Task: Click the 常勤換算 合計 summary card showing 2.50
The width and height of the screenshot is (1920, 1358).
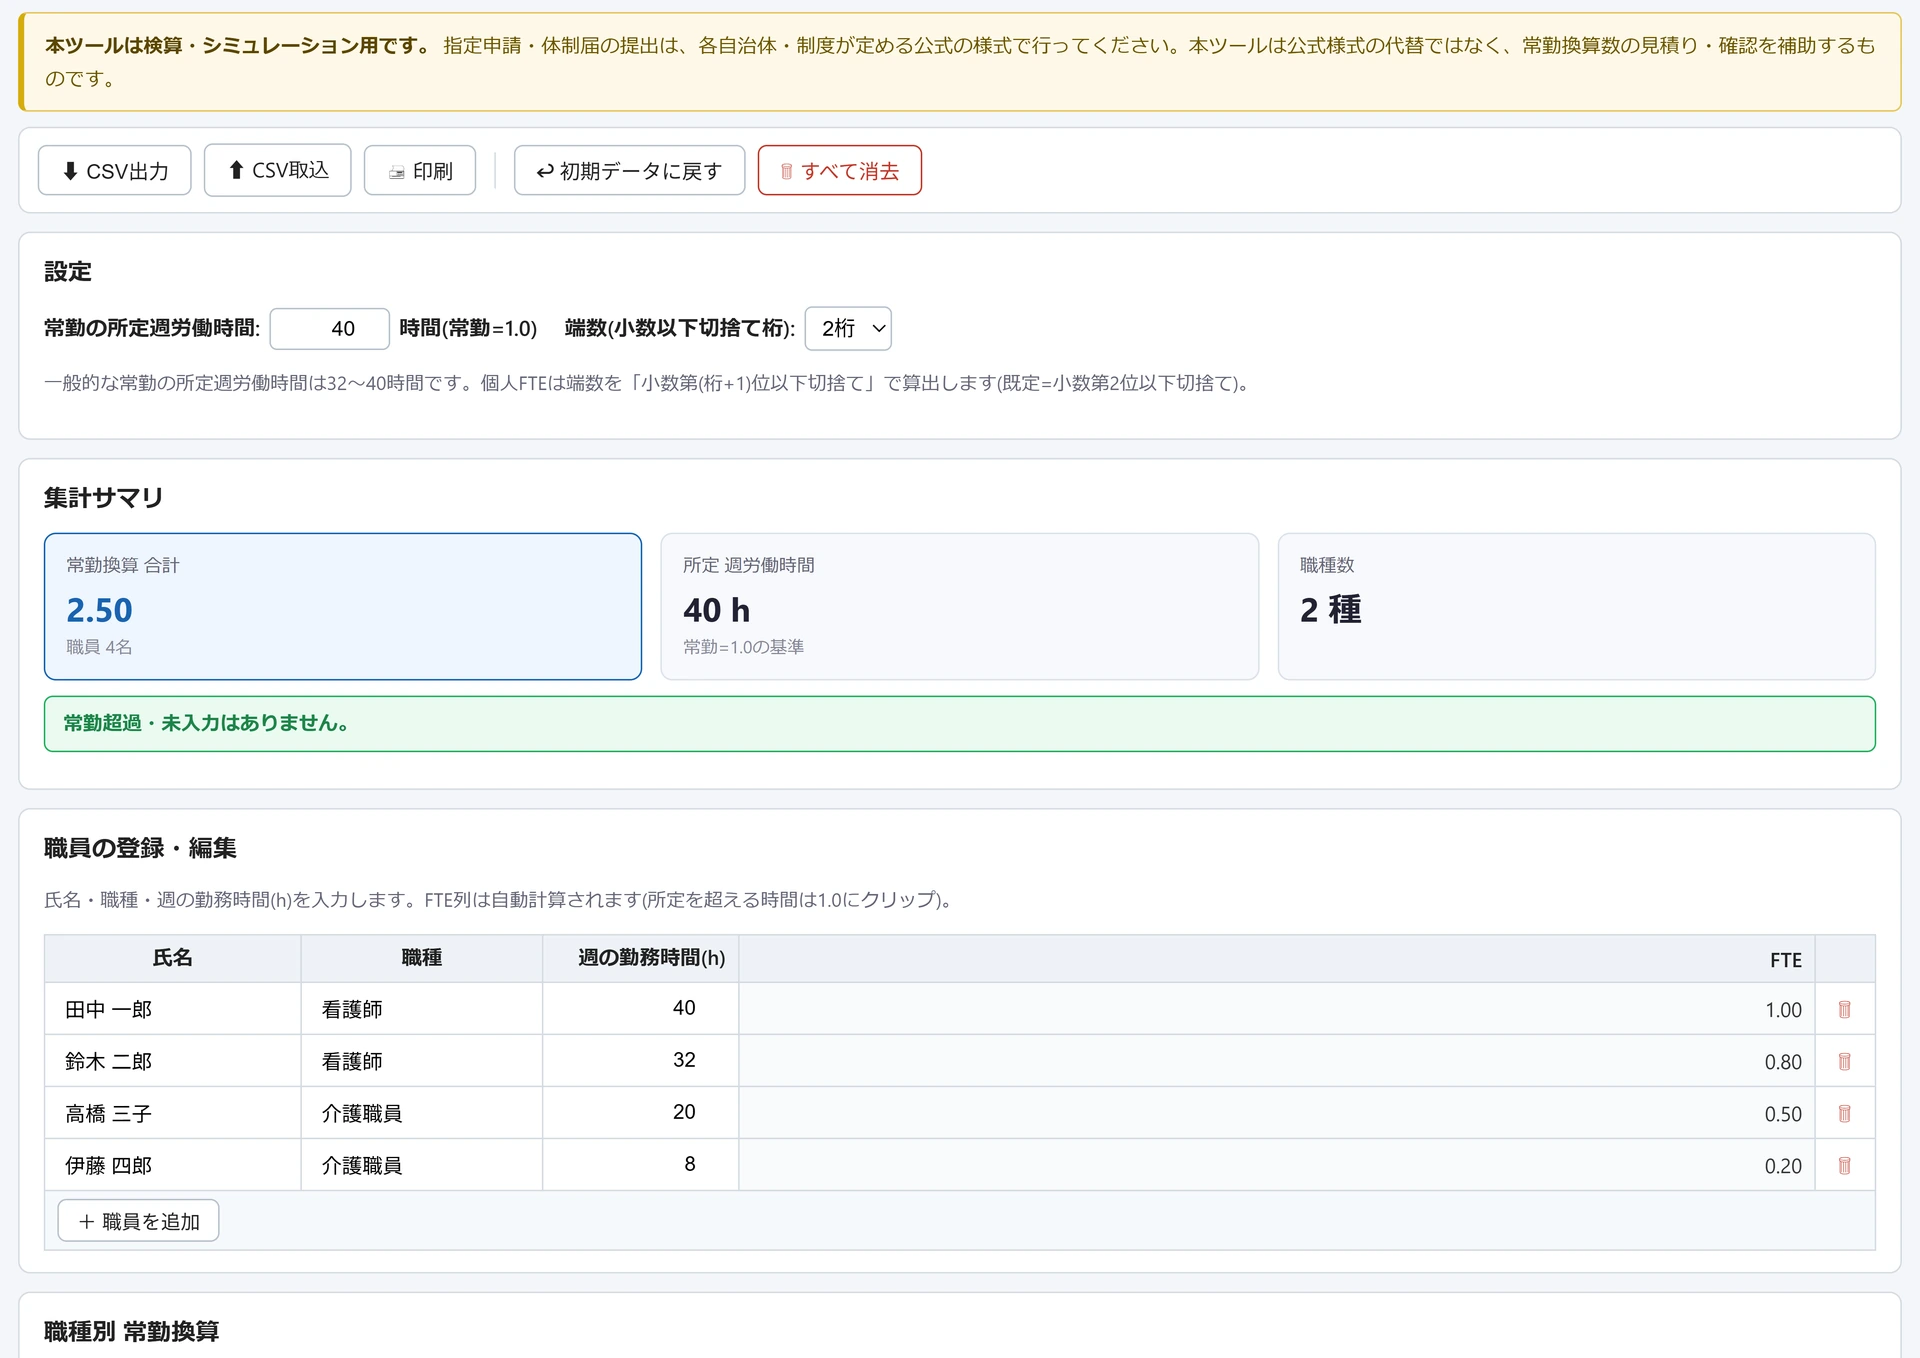Action: pyautogui.click(x=343, y=606)
